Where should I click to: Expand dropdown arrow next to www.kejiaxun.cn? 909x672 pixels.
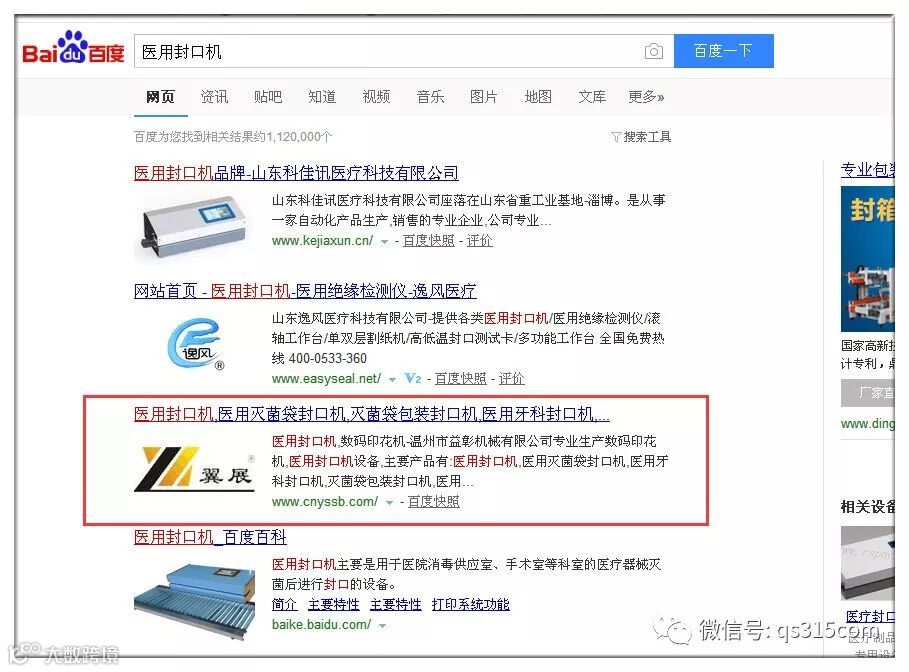(384, 242)
